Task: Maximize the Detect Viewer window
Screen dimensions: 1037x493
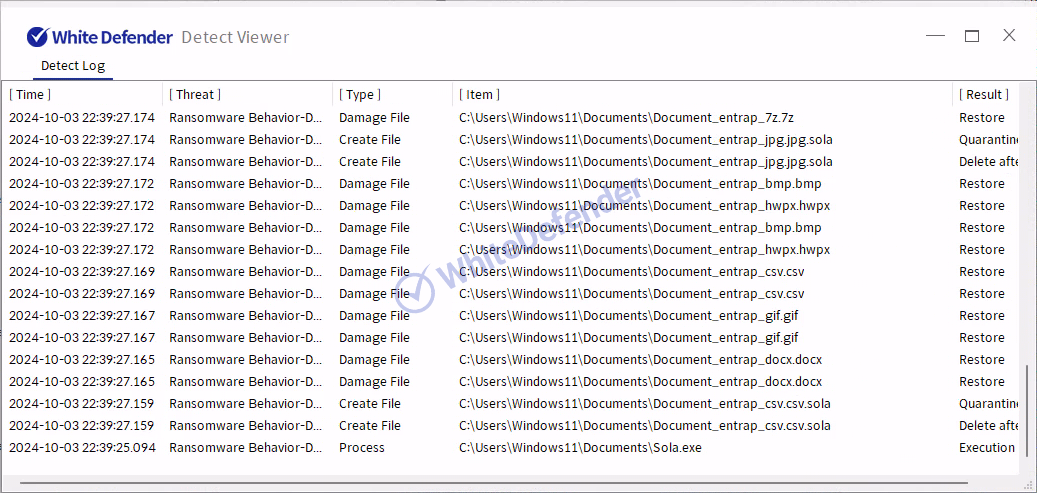Action: [x=972, y=36]
